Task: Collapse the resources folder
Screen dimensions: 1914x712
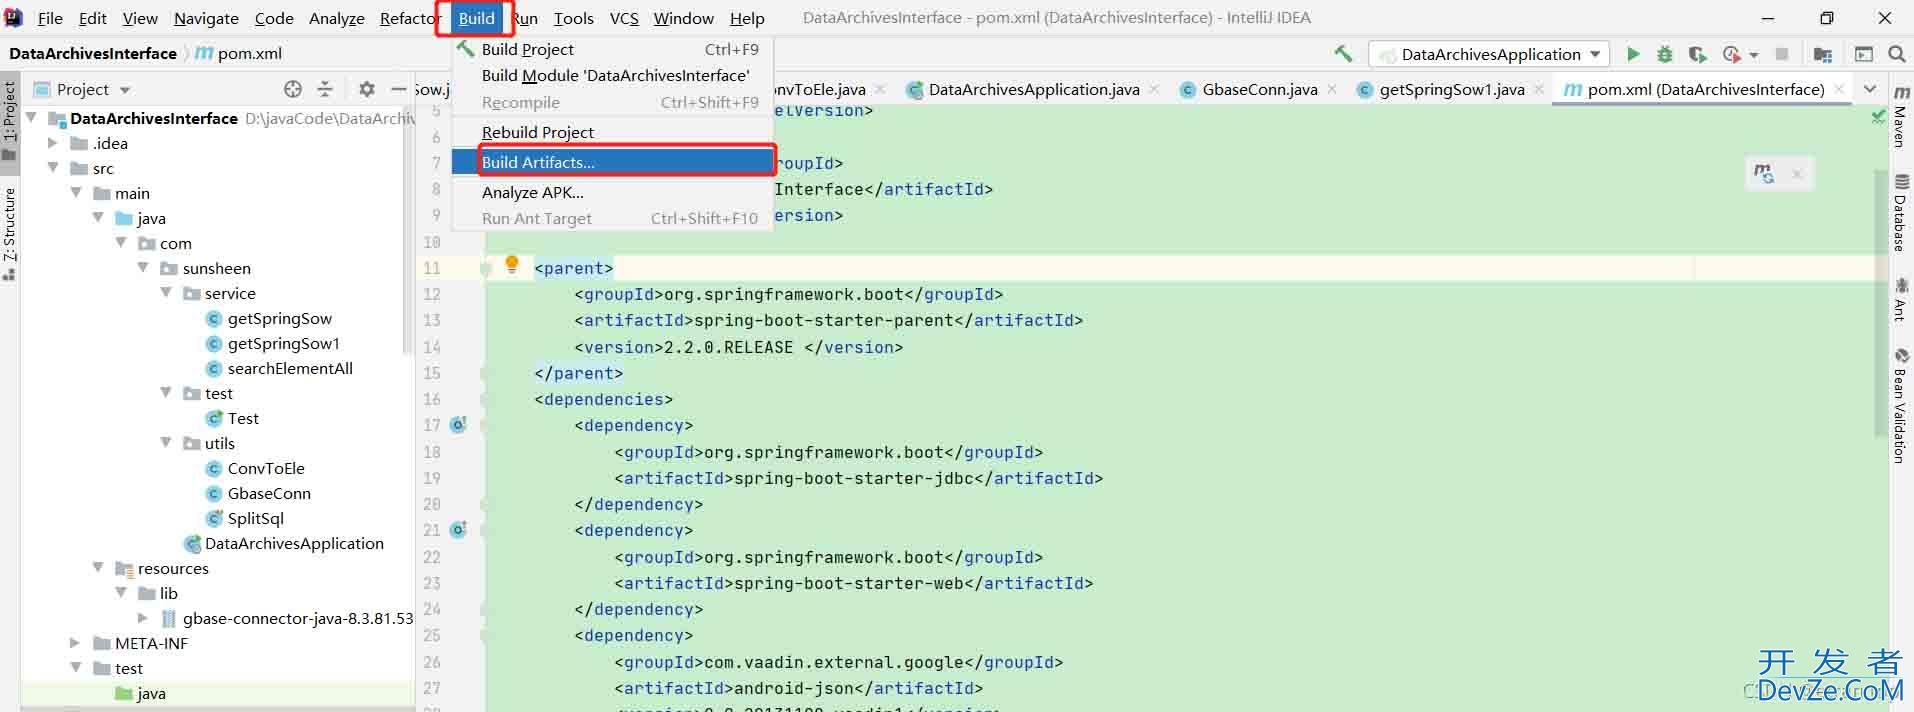Action: pos(98,568)
